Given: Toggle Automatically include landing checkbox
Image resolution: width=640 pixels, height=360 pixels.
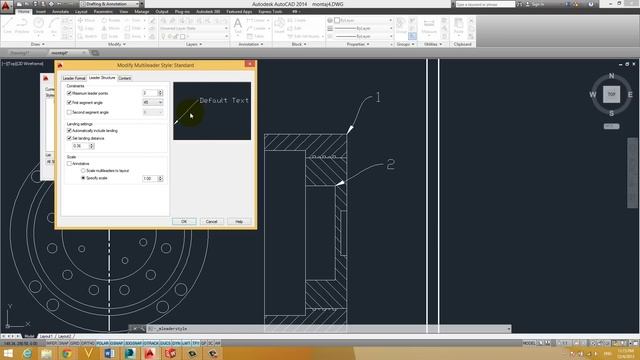Looking at the screenshot, I should [69, 131].
